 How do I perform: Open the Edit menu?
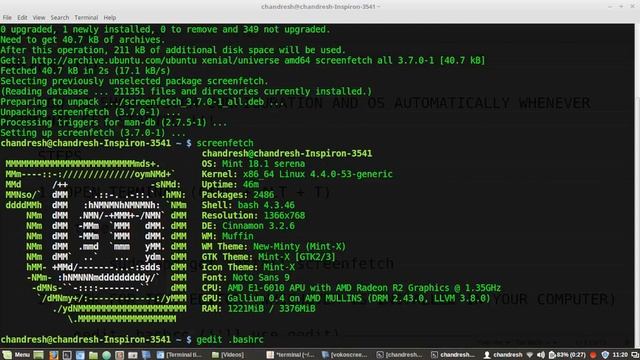click(22, 18)
